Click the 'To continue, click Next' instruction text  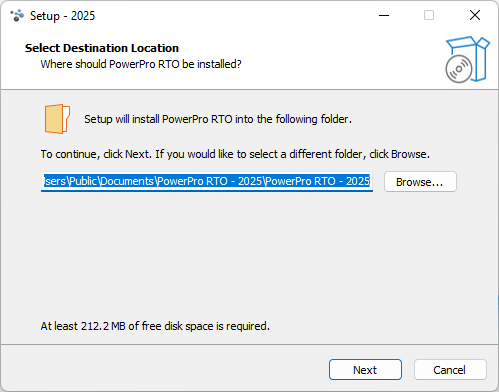tap(235, 154)
